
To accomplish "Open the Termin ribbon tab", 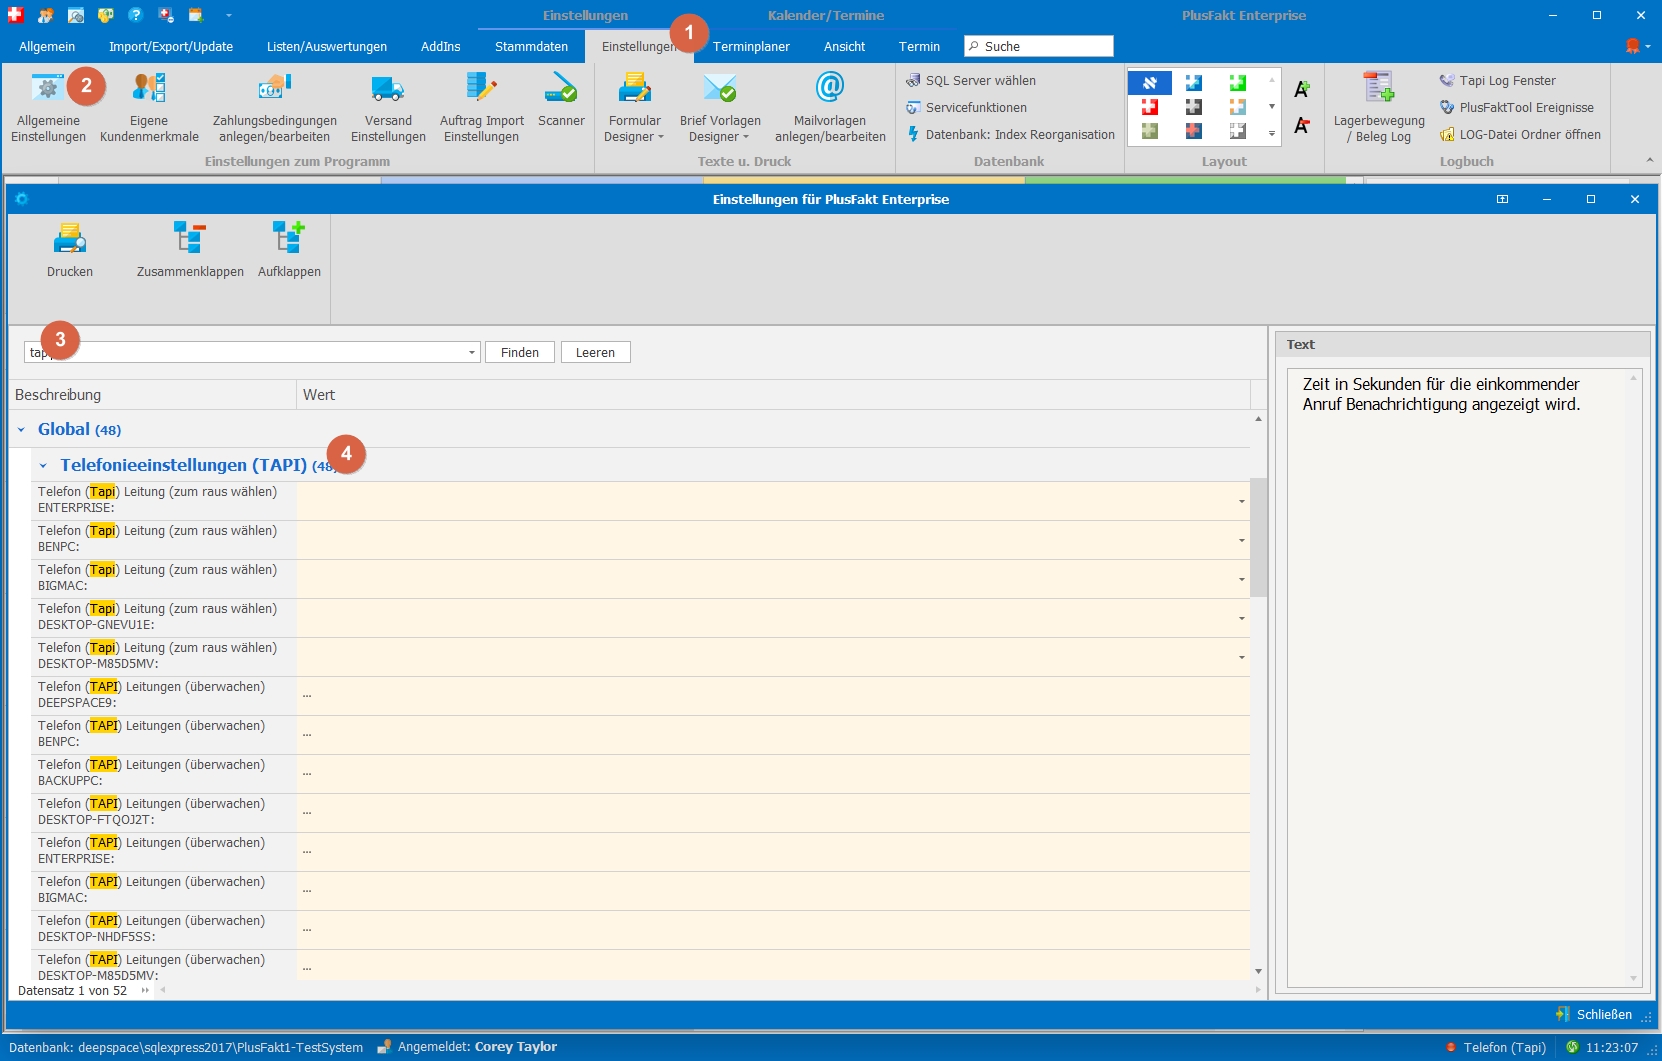I will pyautogui.click(x=919, y=47).
